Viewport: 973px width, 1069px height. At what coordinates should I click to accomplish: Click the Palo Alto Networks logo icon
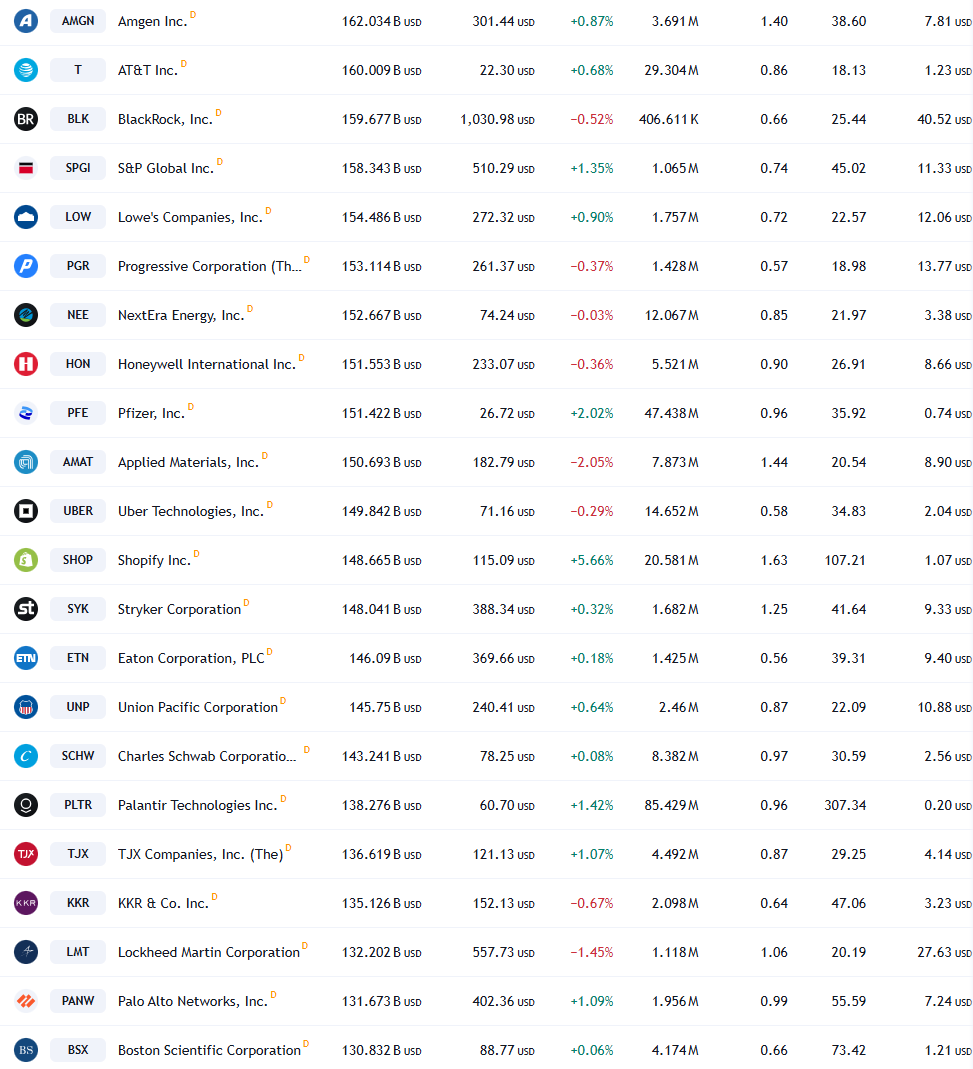[26, 1001]
